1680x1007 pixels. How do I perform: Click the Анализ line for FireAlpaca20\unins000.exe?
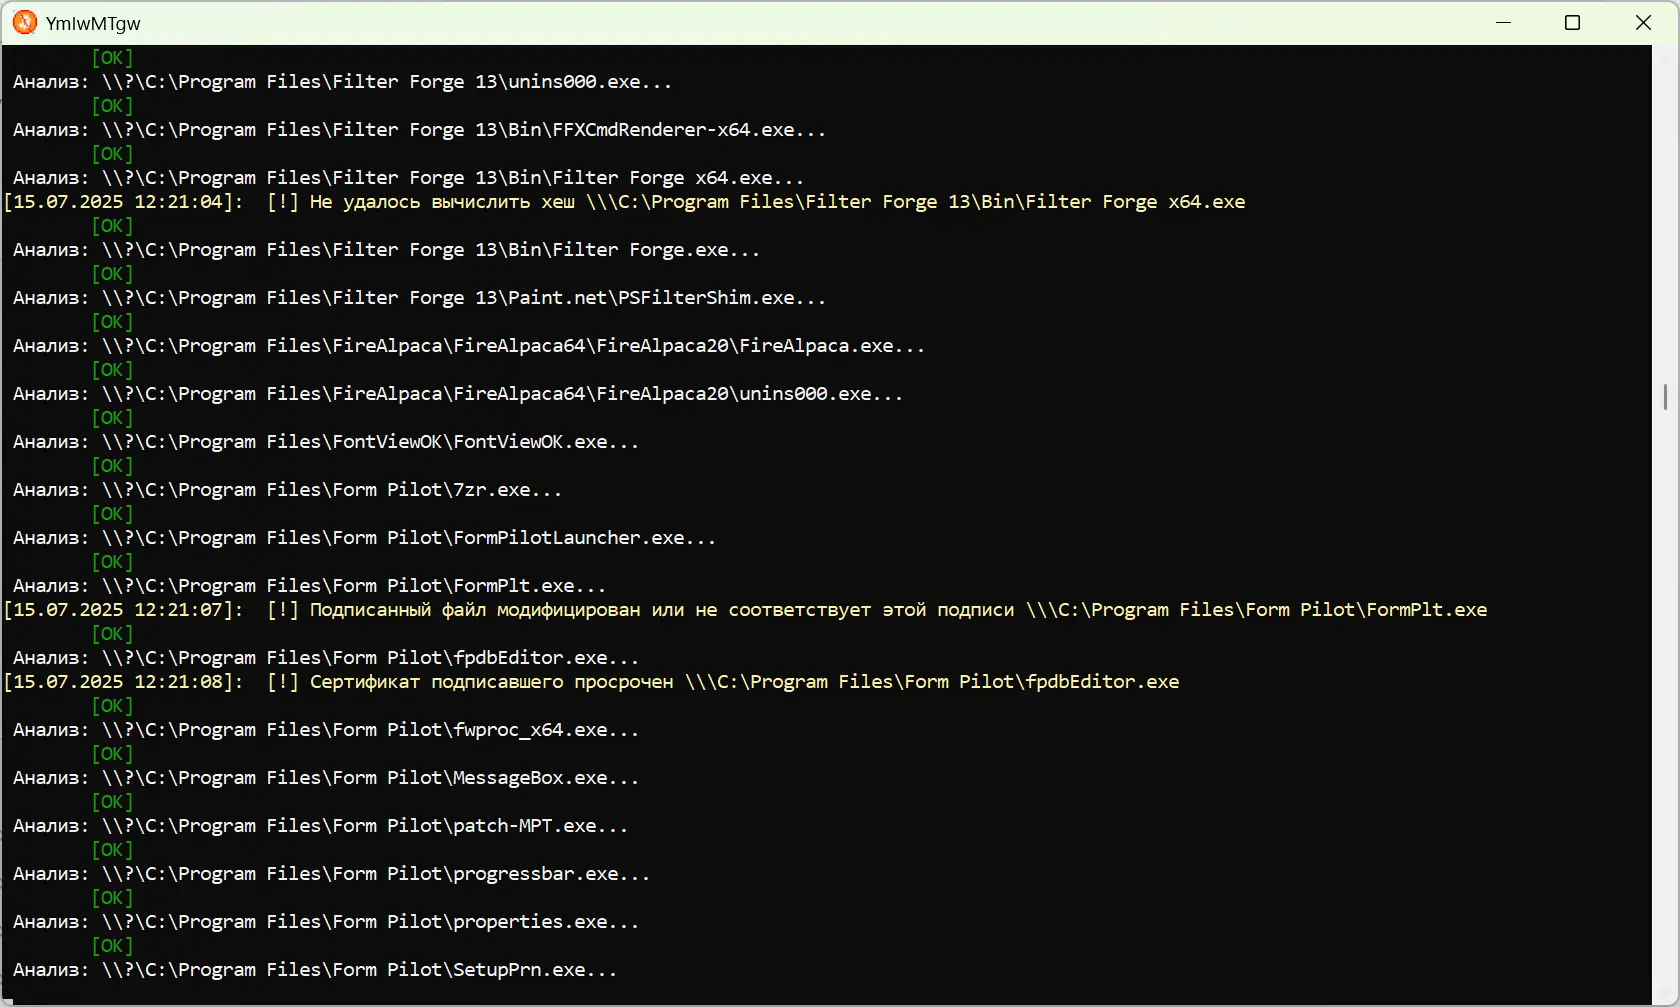[x=458, y=394]
